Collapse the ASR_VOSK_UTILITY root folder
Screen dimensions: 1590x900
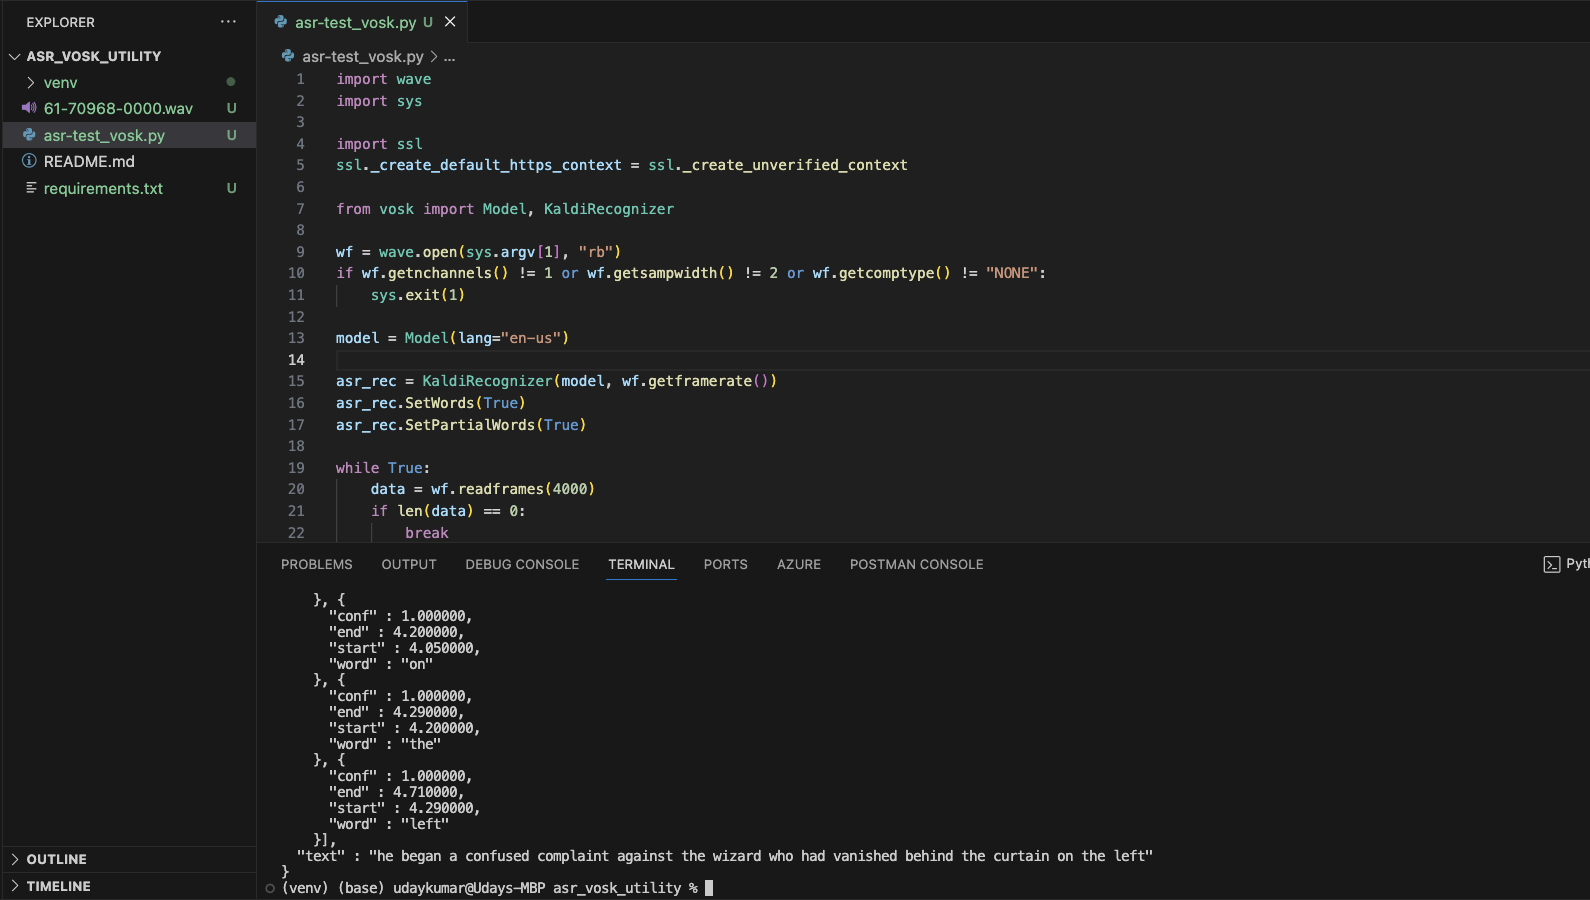coord(15,56)
